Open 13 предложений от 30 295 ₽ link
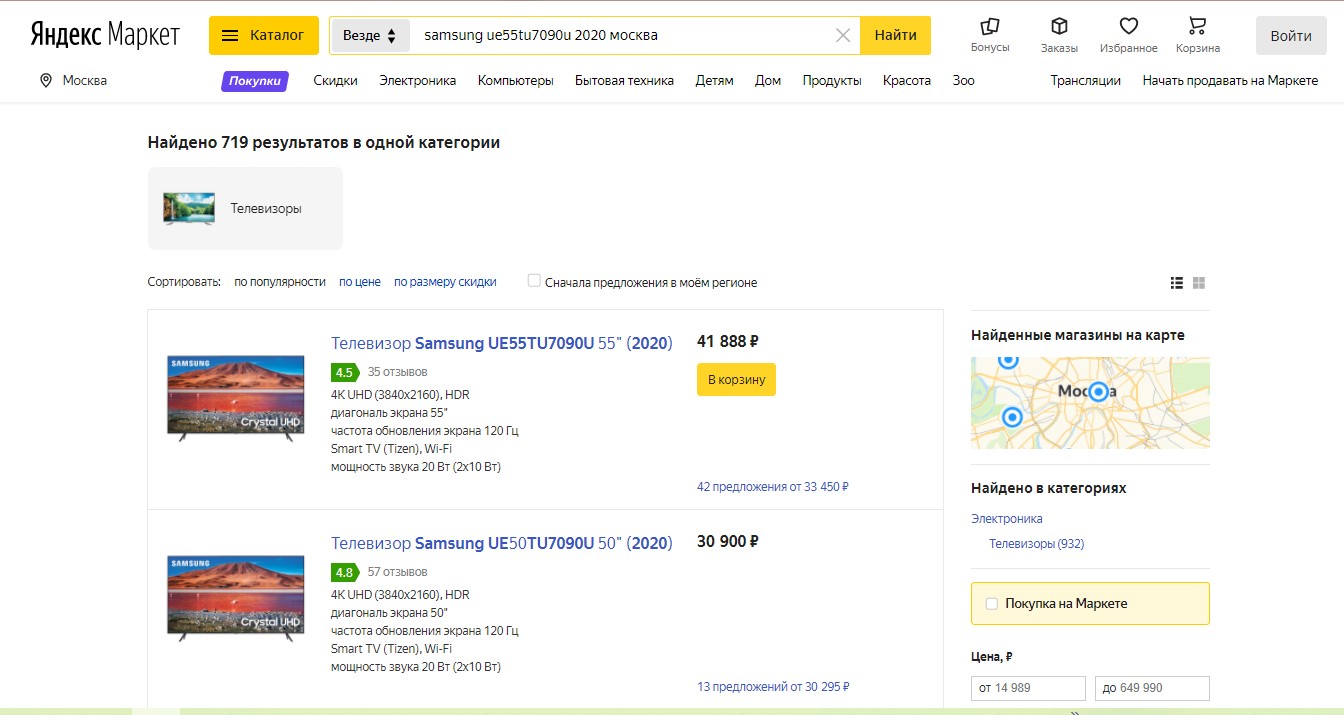The height and width of the screenshot is (715, 1344). (773, 687)
